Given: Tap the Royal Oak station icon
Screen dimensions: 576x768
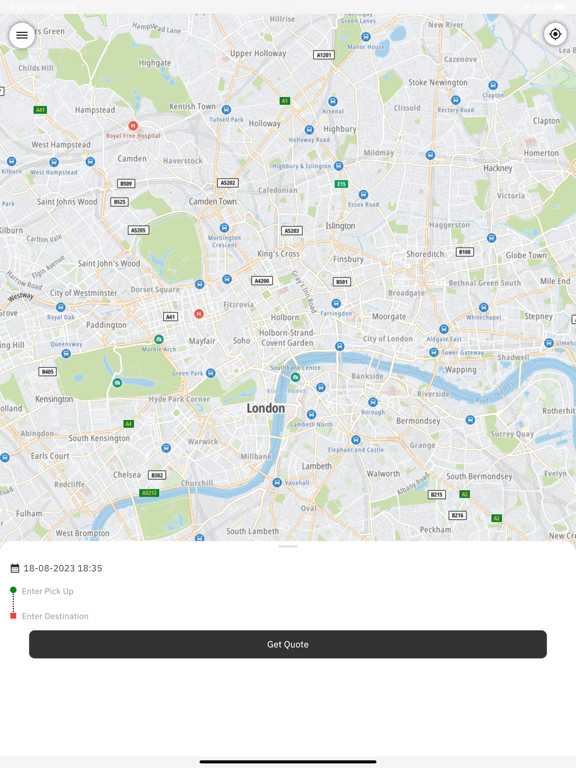Looking at the screenshot, I should tap(61, 307).
